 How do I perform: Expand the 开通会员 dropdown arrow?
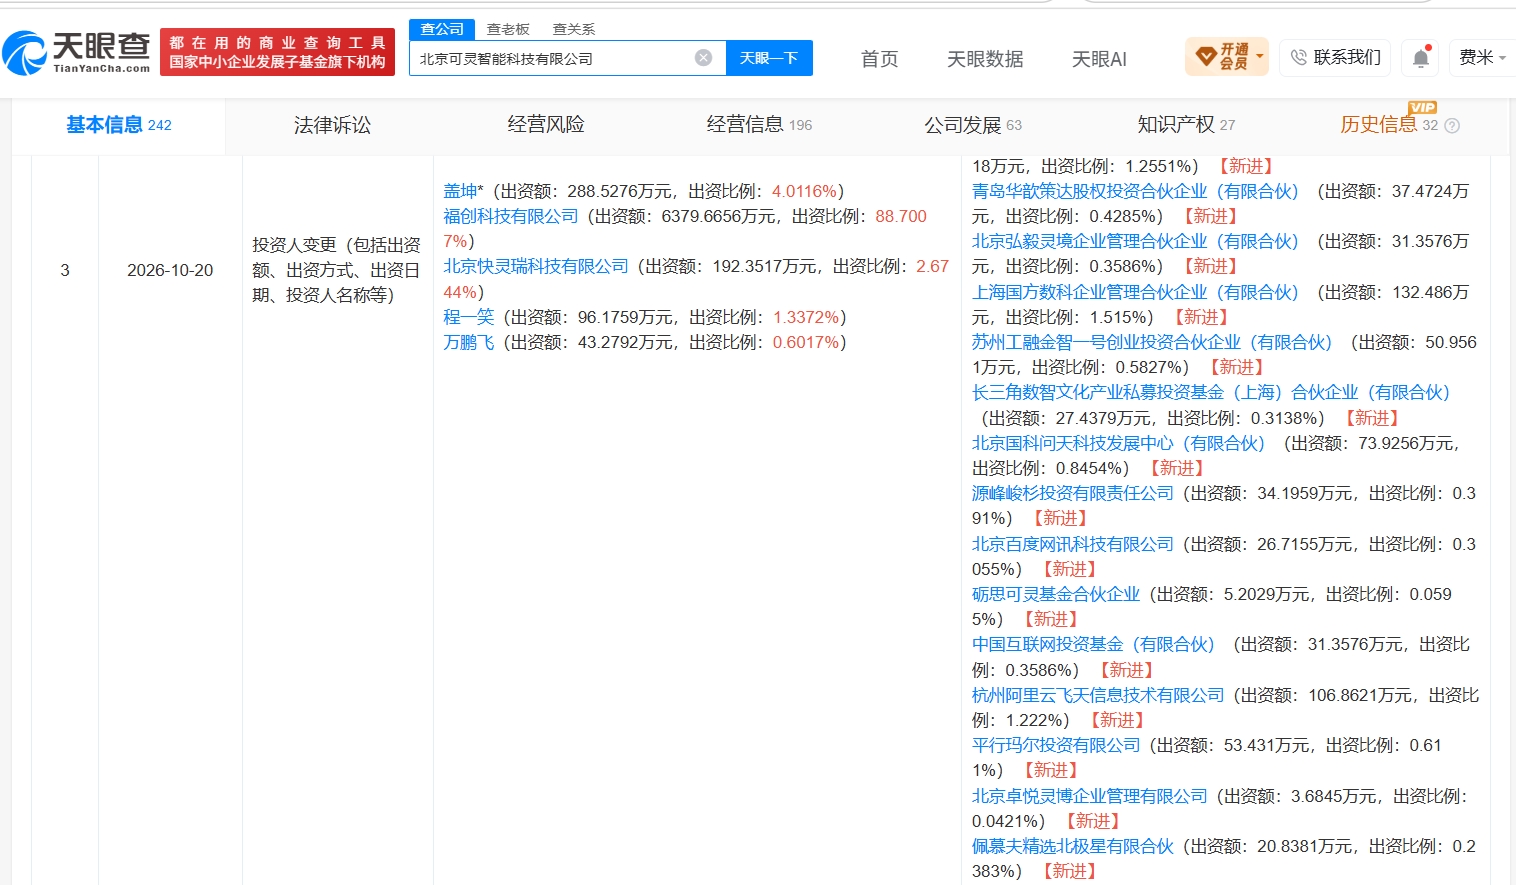pyautogui.click(x=1260, y=57)
